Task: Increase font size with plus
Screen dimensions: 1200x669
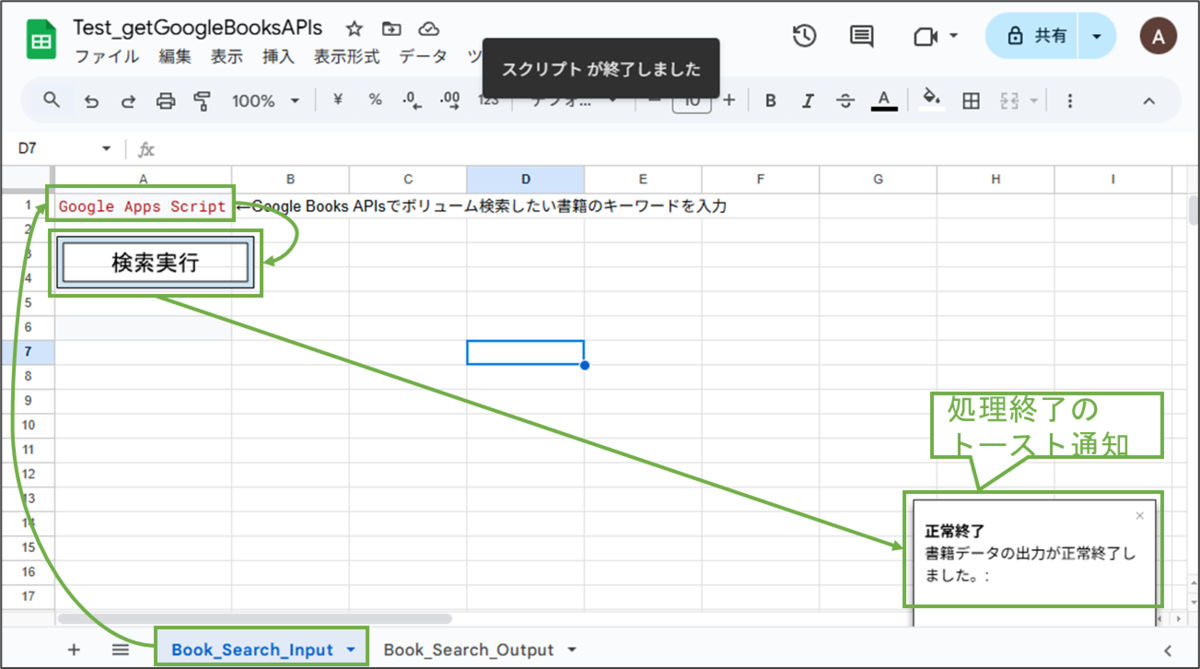Action: 729,100
